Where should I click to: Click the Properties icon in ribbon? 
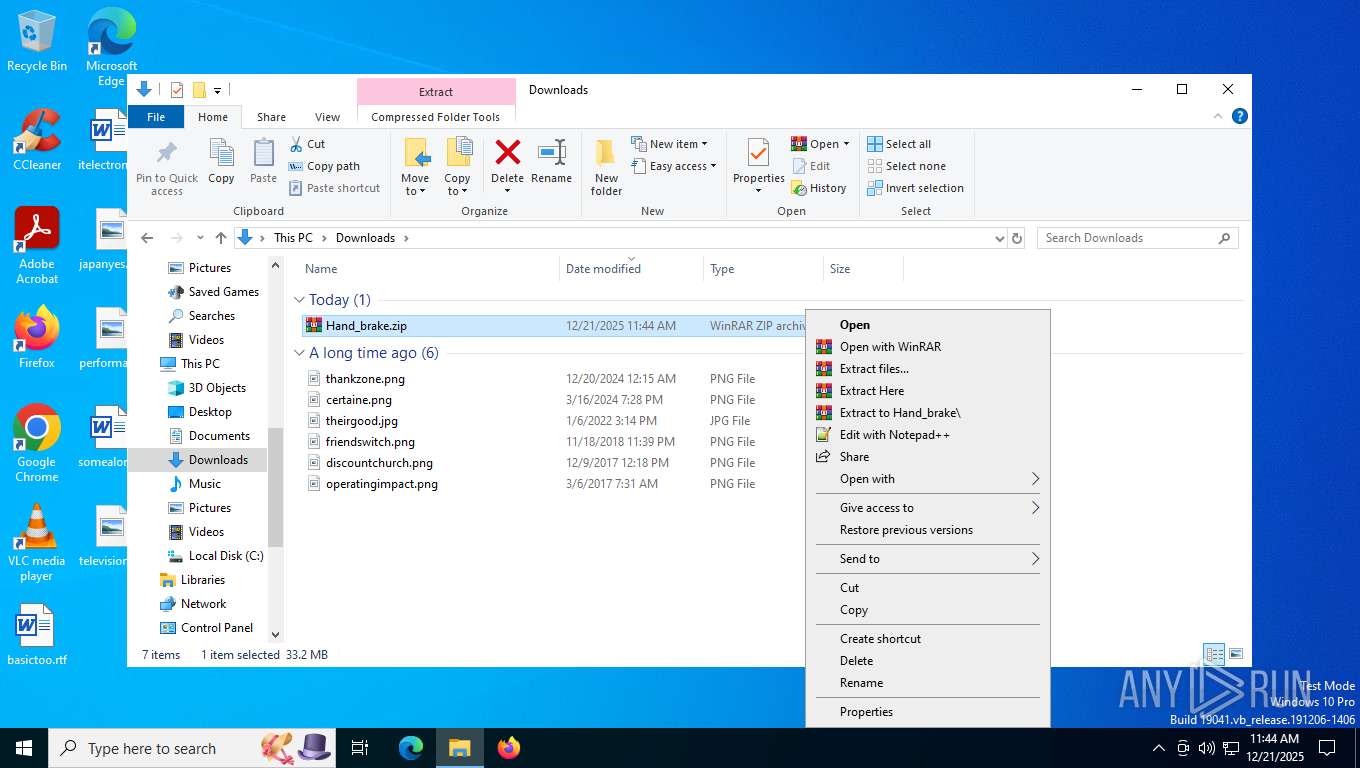758,153
